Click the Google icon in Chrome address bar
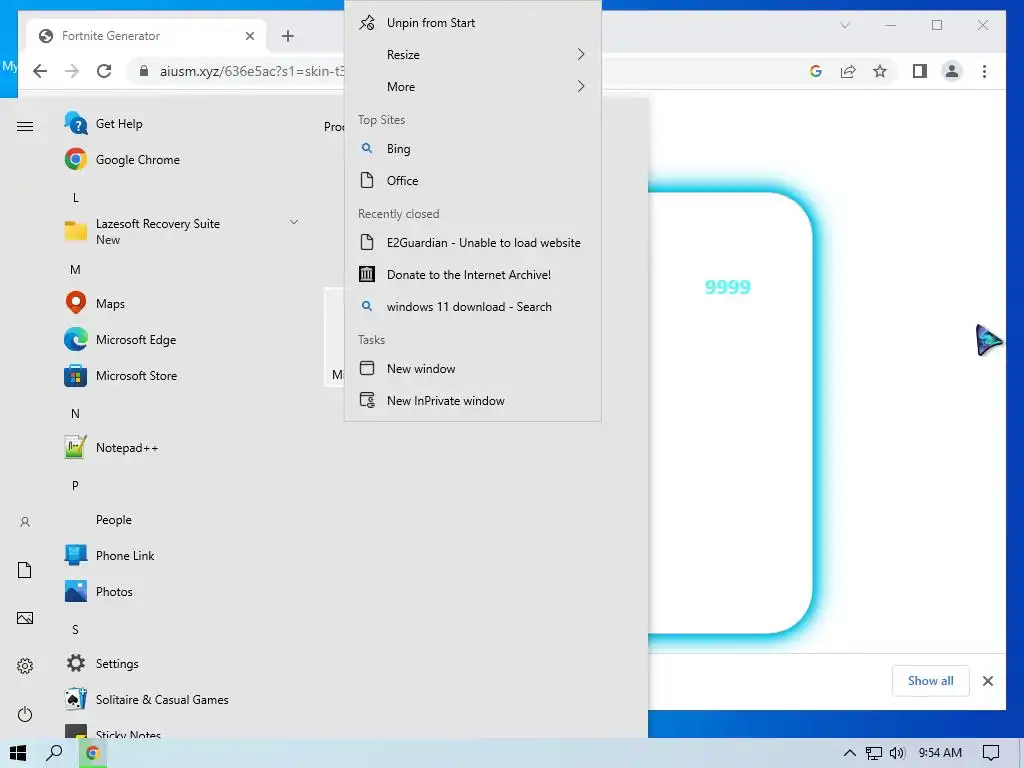This screenshot has height=768, width=1024. click(x=816, y=71)
